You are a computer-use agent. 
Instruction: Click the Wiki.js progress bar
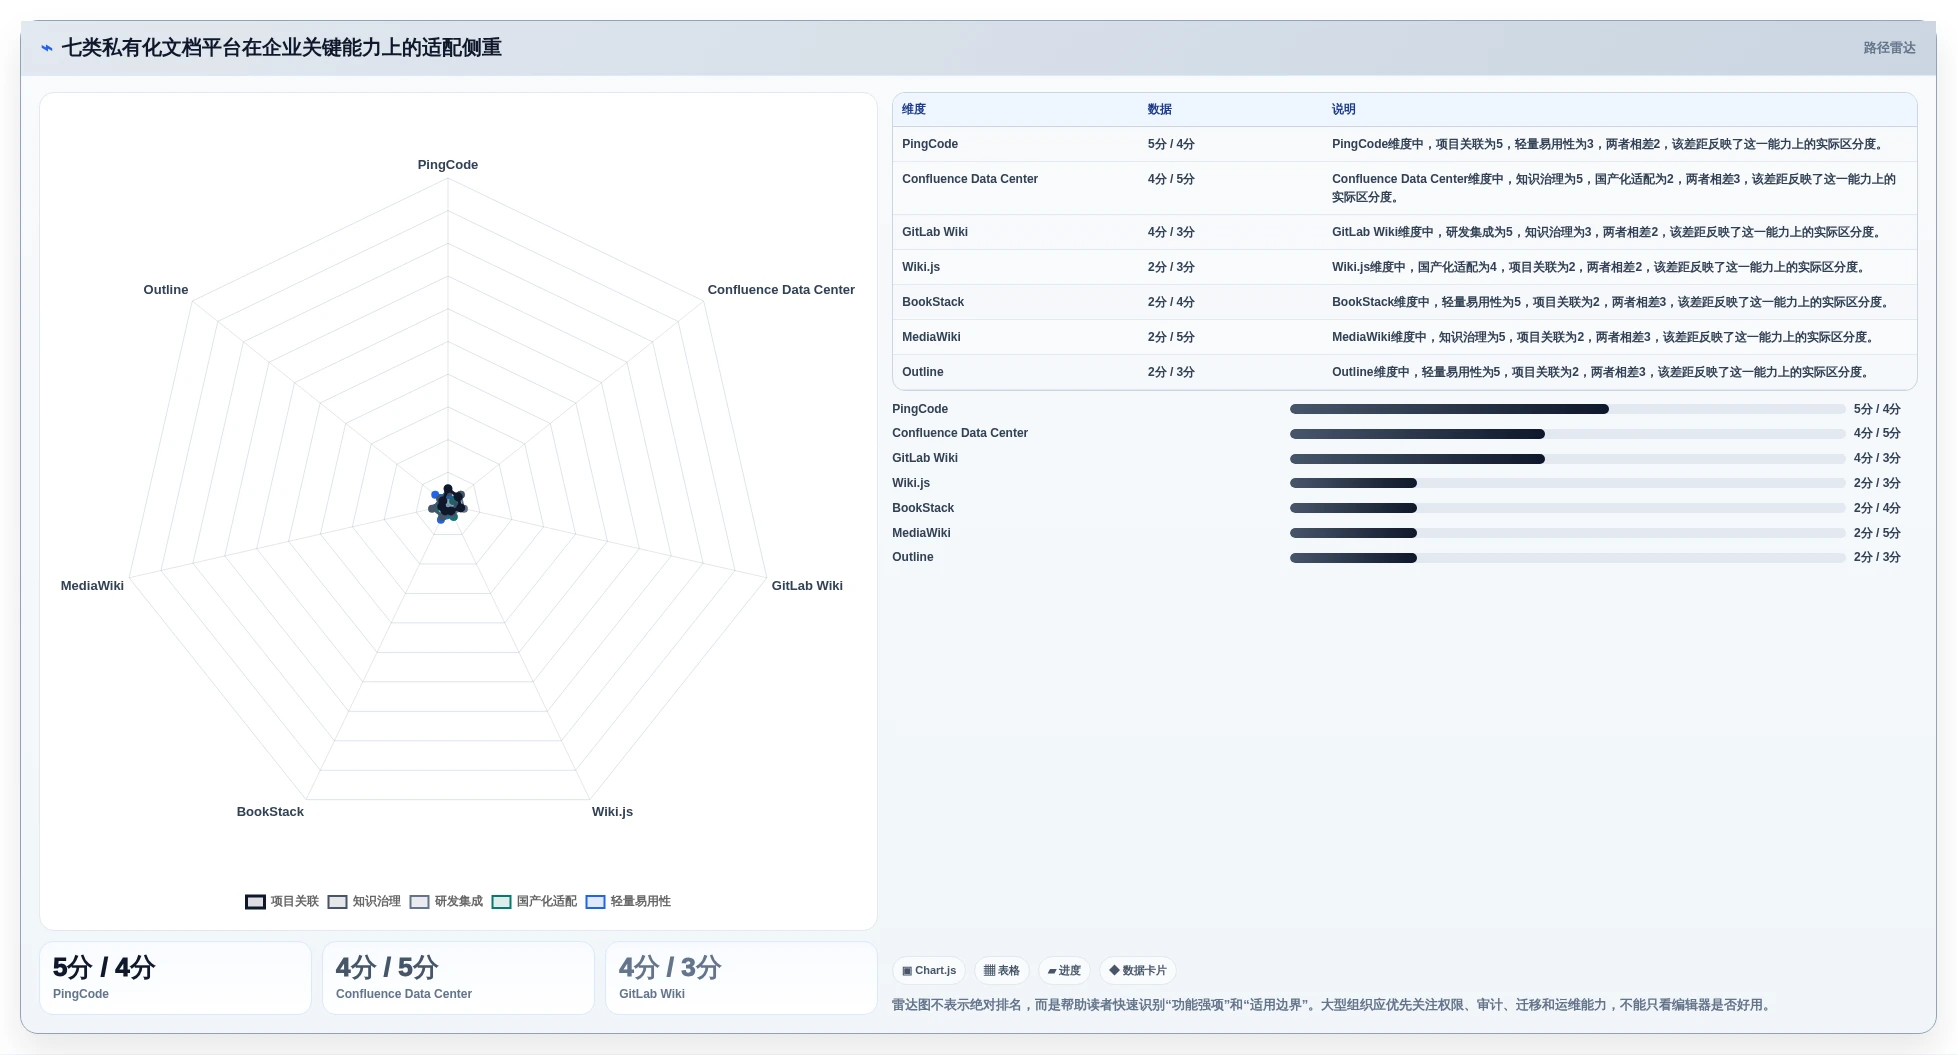[1567, 483]
